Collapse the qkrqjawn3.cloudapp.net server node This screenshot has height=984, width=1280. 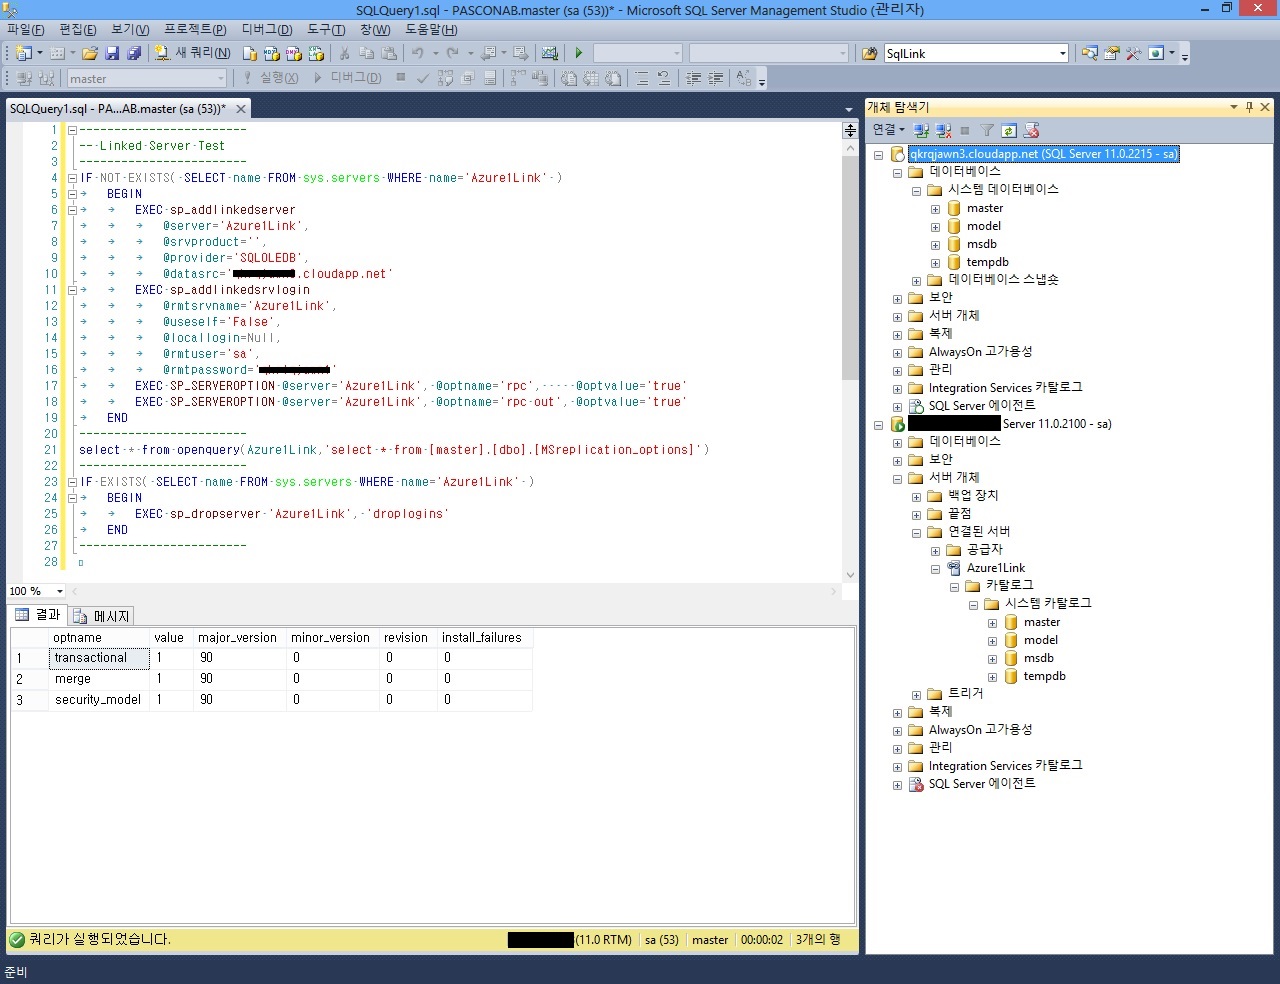(x=879, y=155)
